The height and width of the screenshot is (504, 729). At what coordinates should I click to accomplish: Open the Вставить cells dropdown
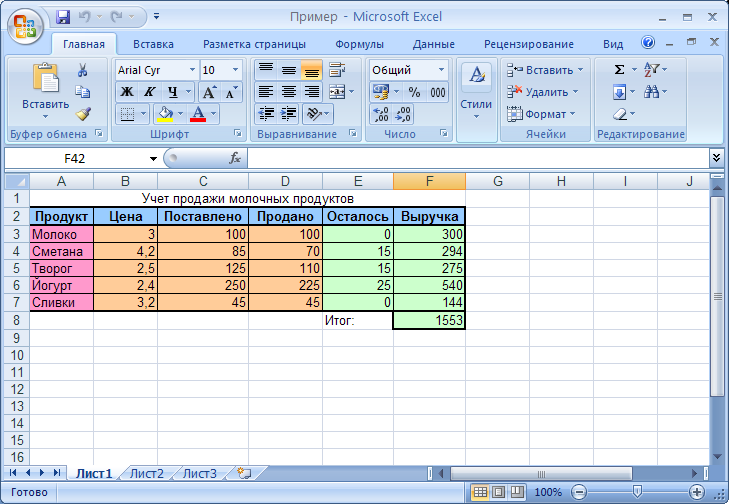click(544, 70)
